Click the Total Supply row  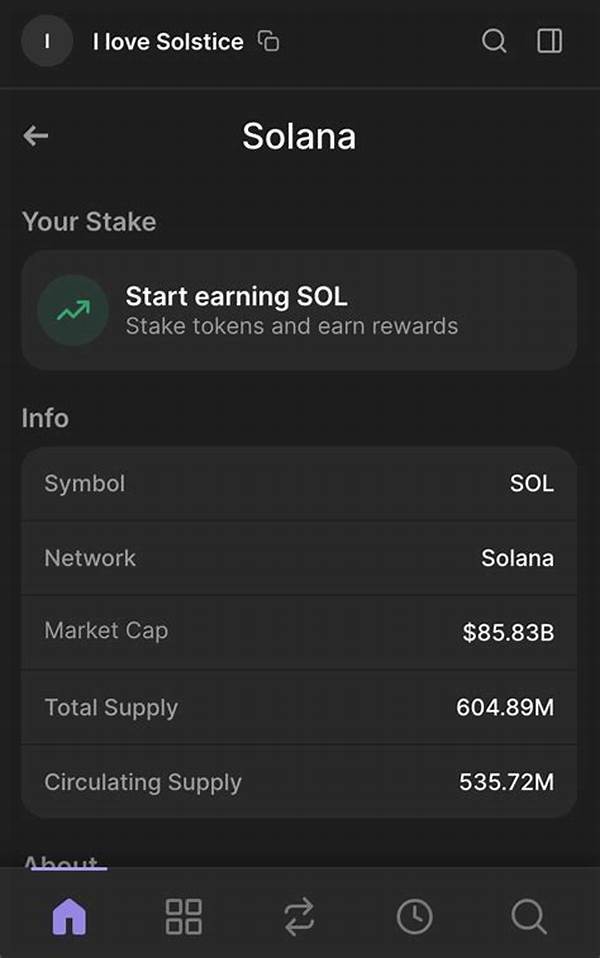[299, 707]
